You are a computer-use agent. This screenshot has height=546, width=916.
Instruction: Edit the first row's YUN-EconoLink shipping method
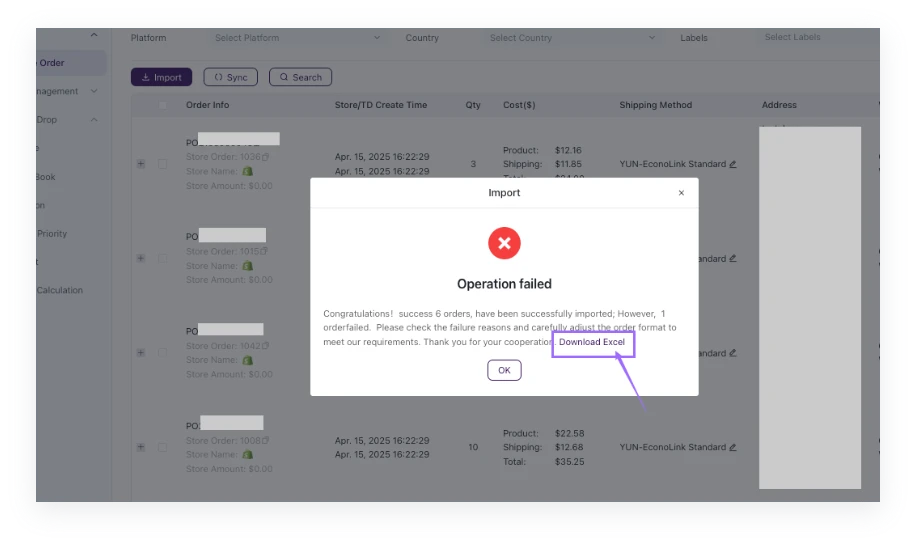(733, 164)
